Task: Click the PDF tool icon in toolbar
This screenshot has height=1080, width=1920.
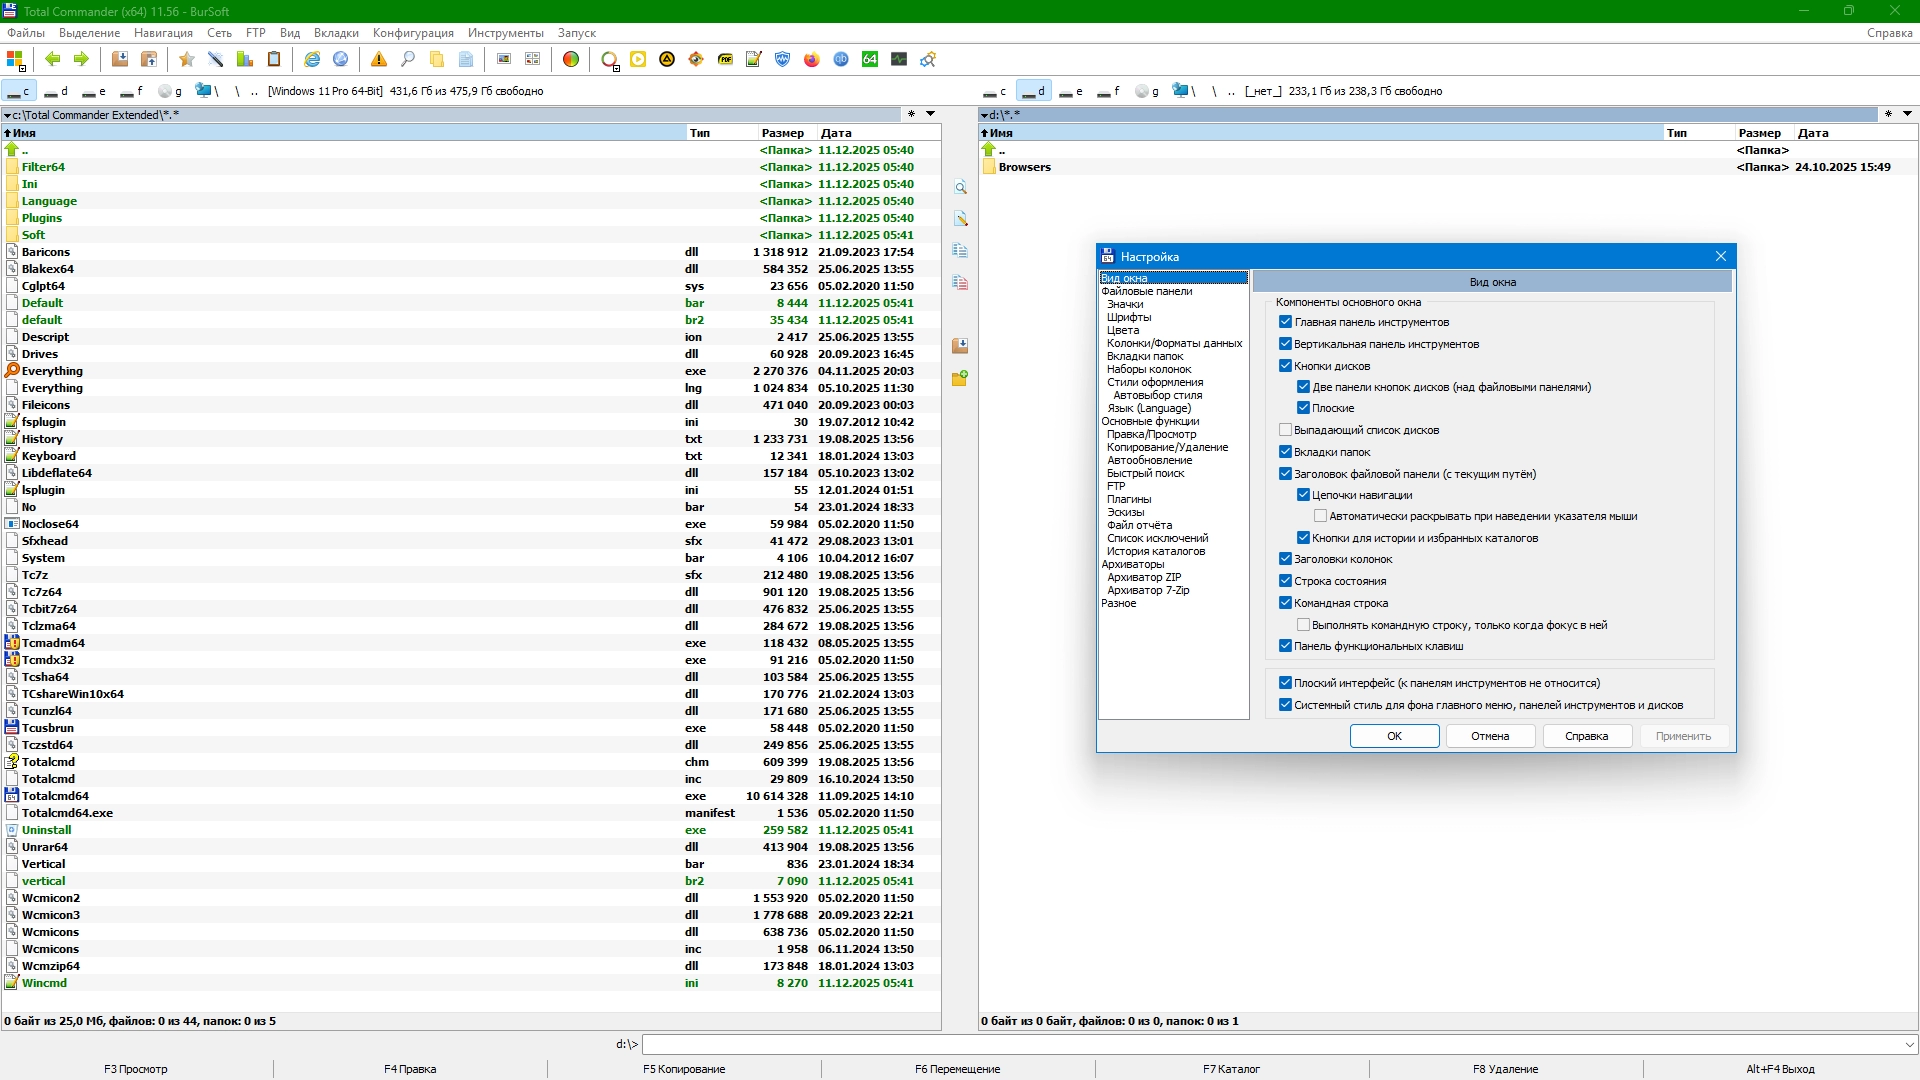Action: pyautogui.click(x=725, y=60)
